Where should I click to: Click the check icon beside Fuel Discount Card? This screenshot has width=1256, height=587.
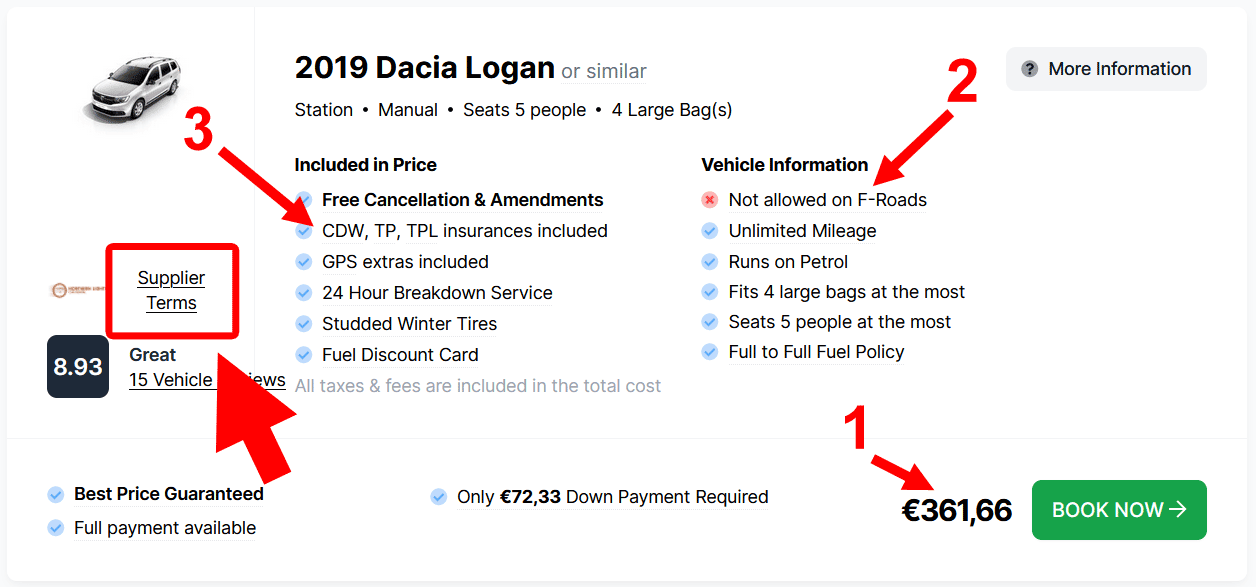coord(304,355)
